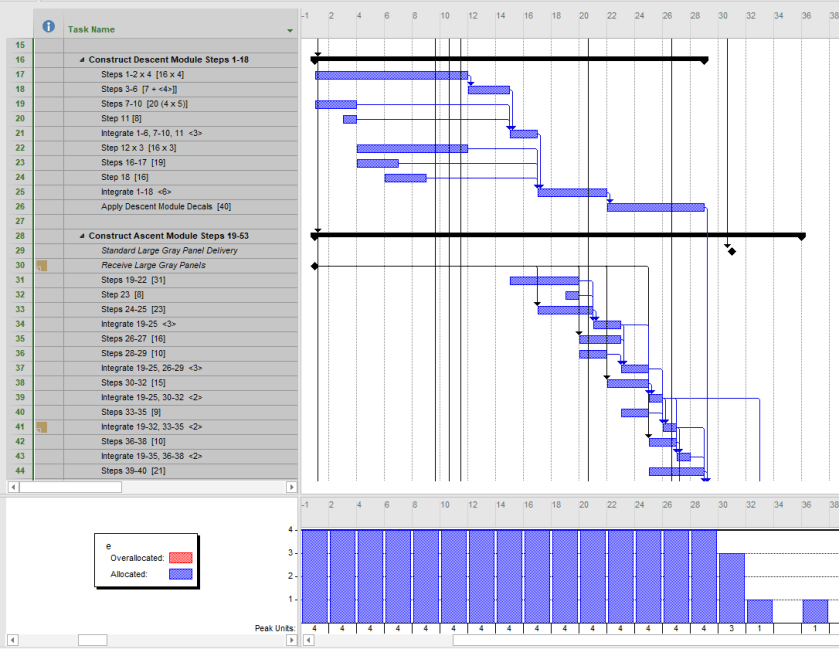839x649 pixels.
Task: Click the thick black Descent Module summary bar
Action: (500, 59)
